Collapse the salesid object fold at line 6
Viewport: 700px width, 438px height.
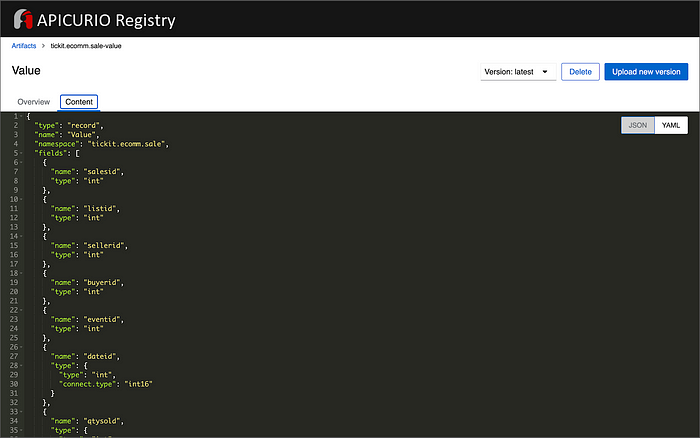click(x=21, y=163)
